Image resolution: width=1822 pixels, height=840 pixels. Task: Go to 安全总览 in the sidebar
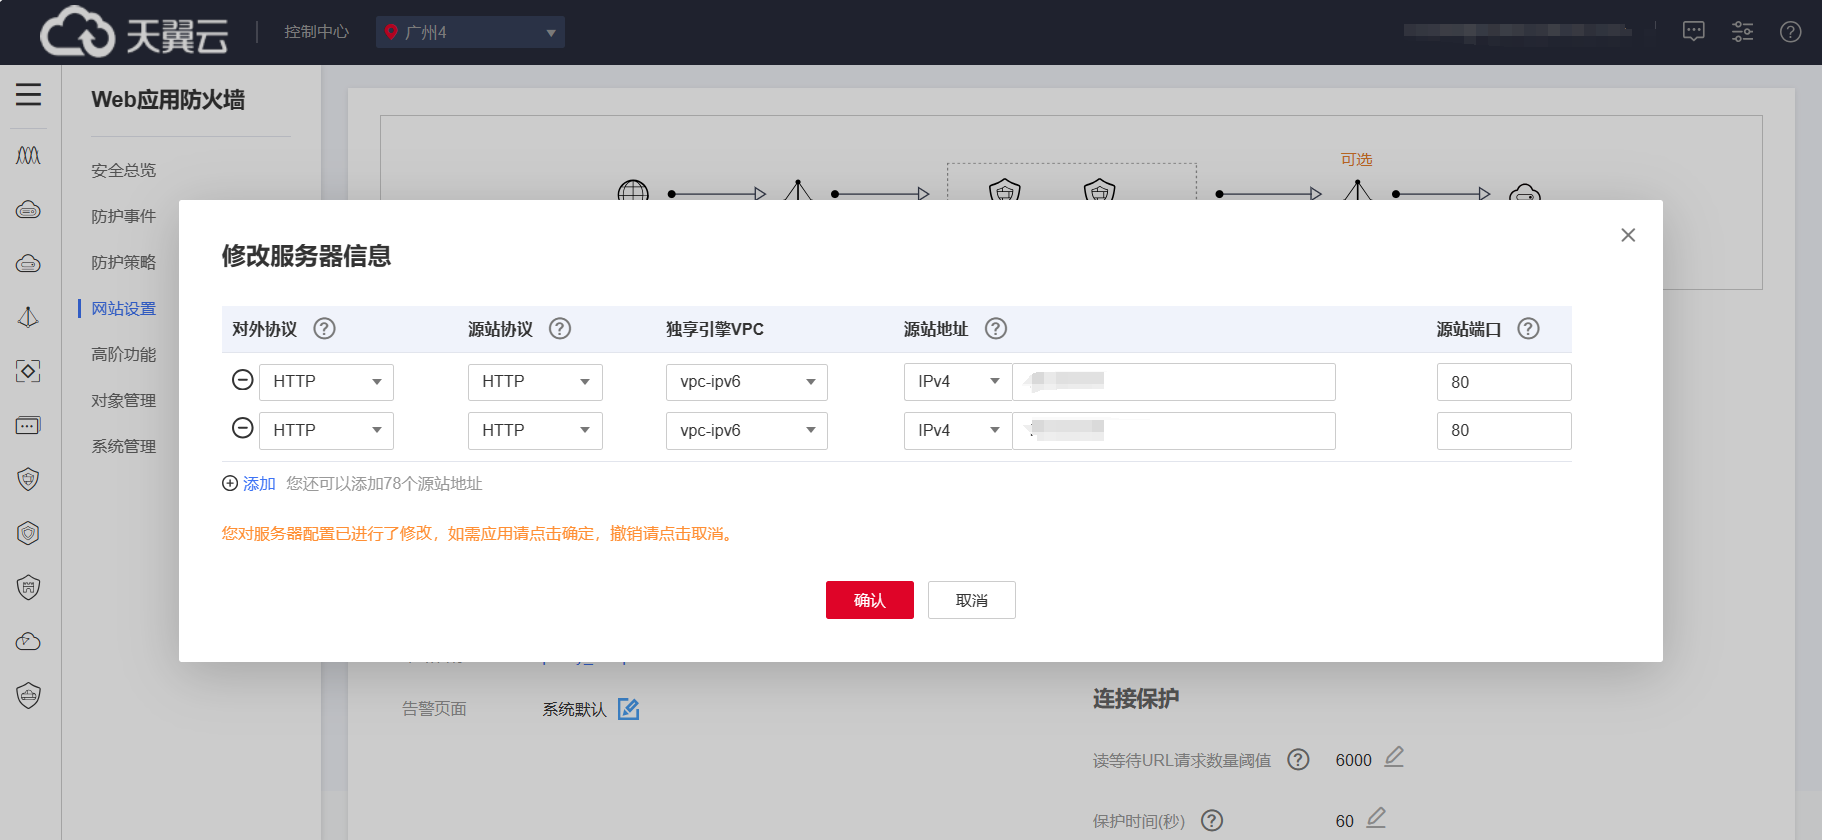tap(123, 170)
